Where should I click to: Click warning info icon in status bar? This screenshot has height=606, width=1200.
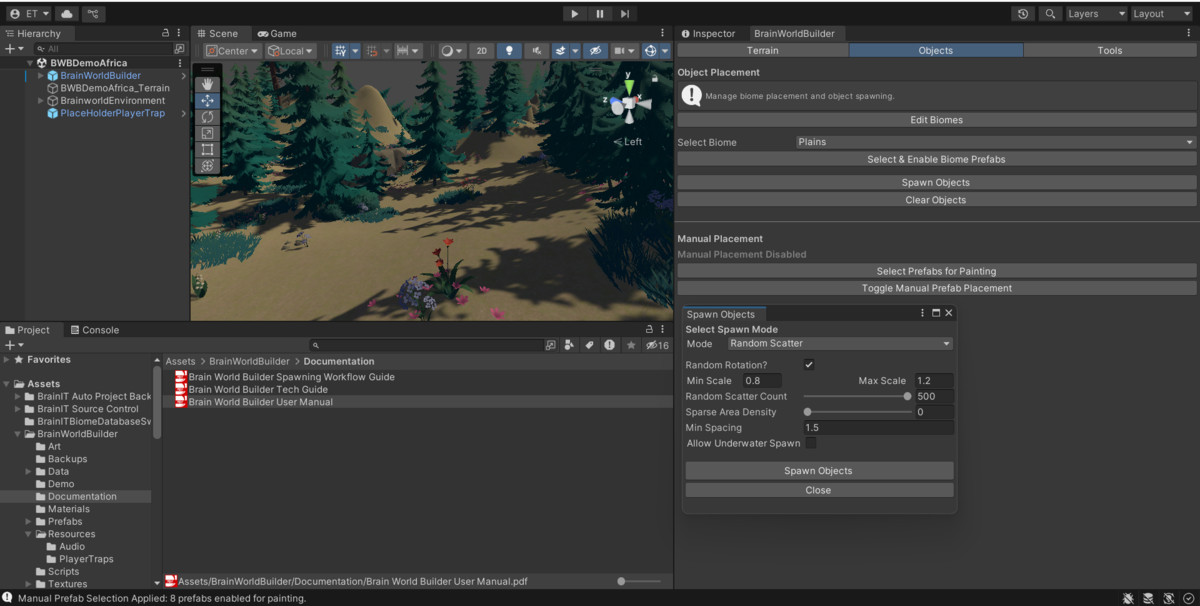point(8,598)
